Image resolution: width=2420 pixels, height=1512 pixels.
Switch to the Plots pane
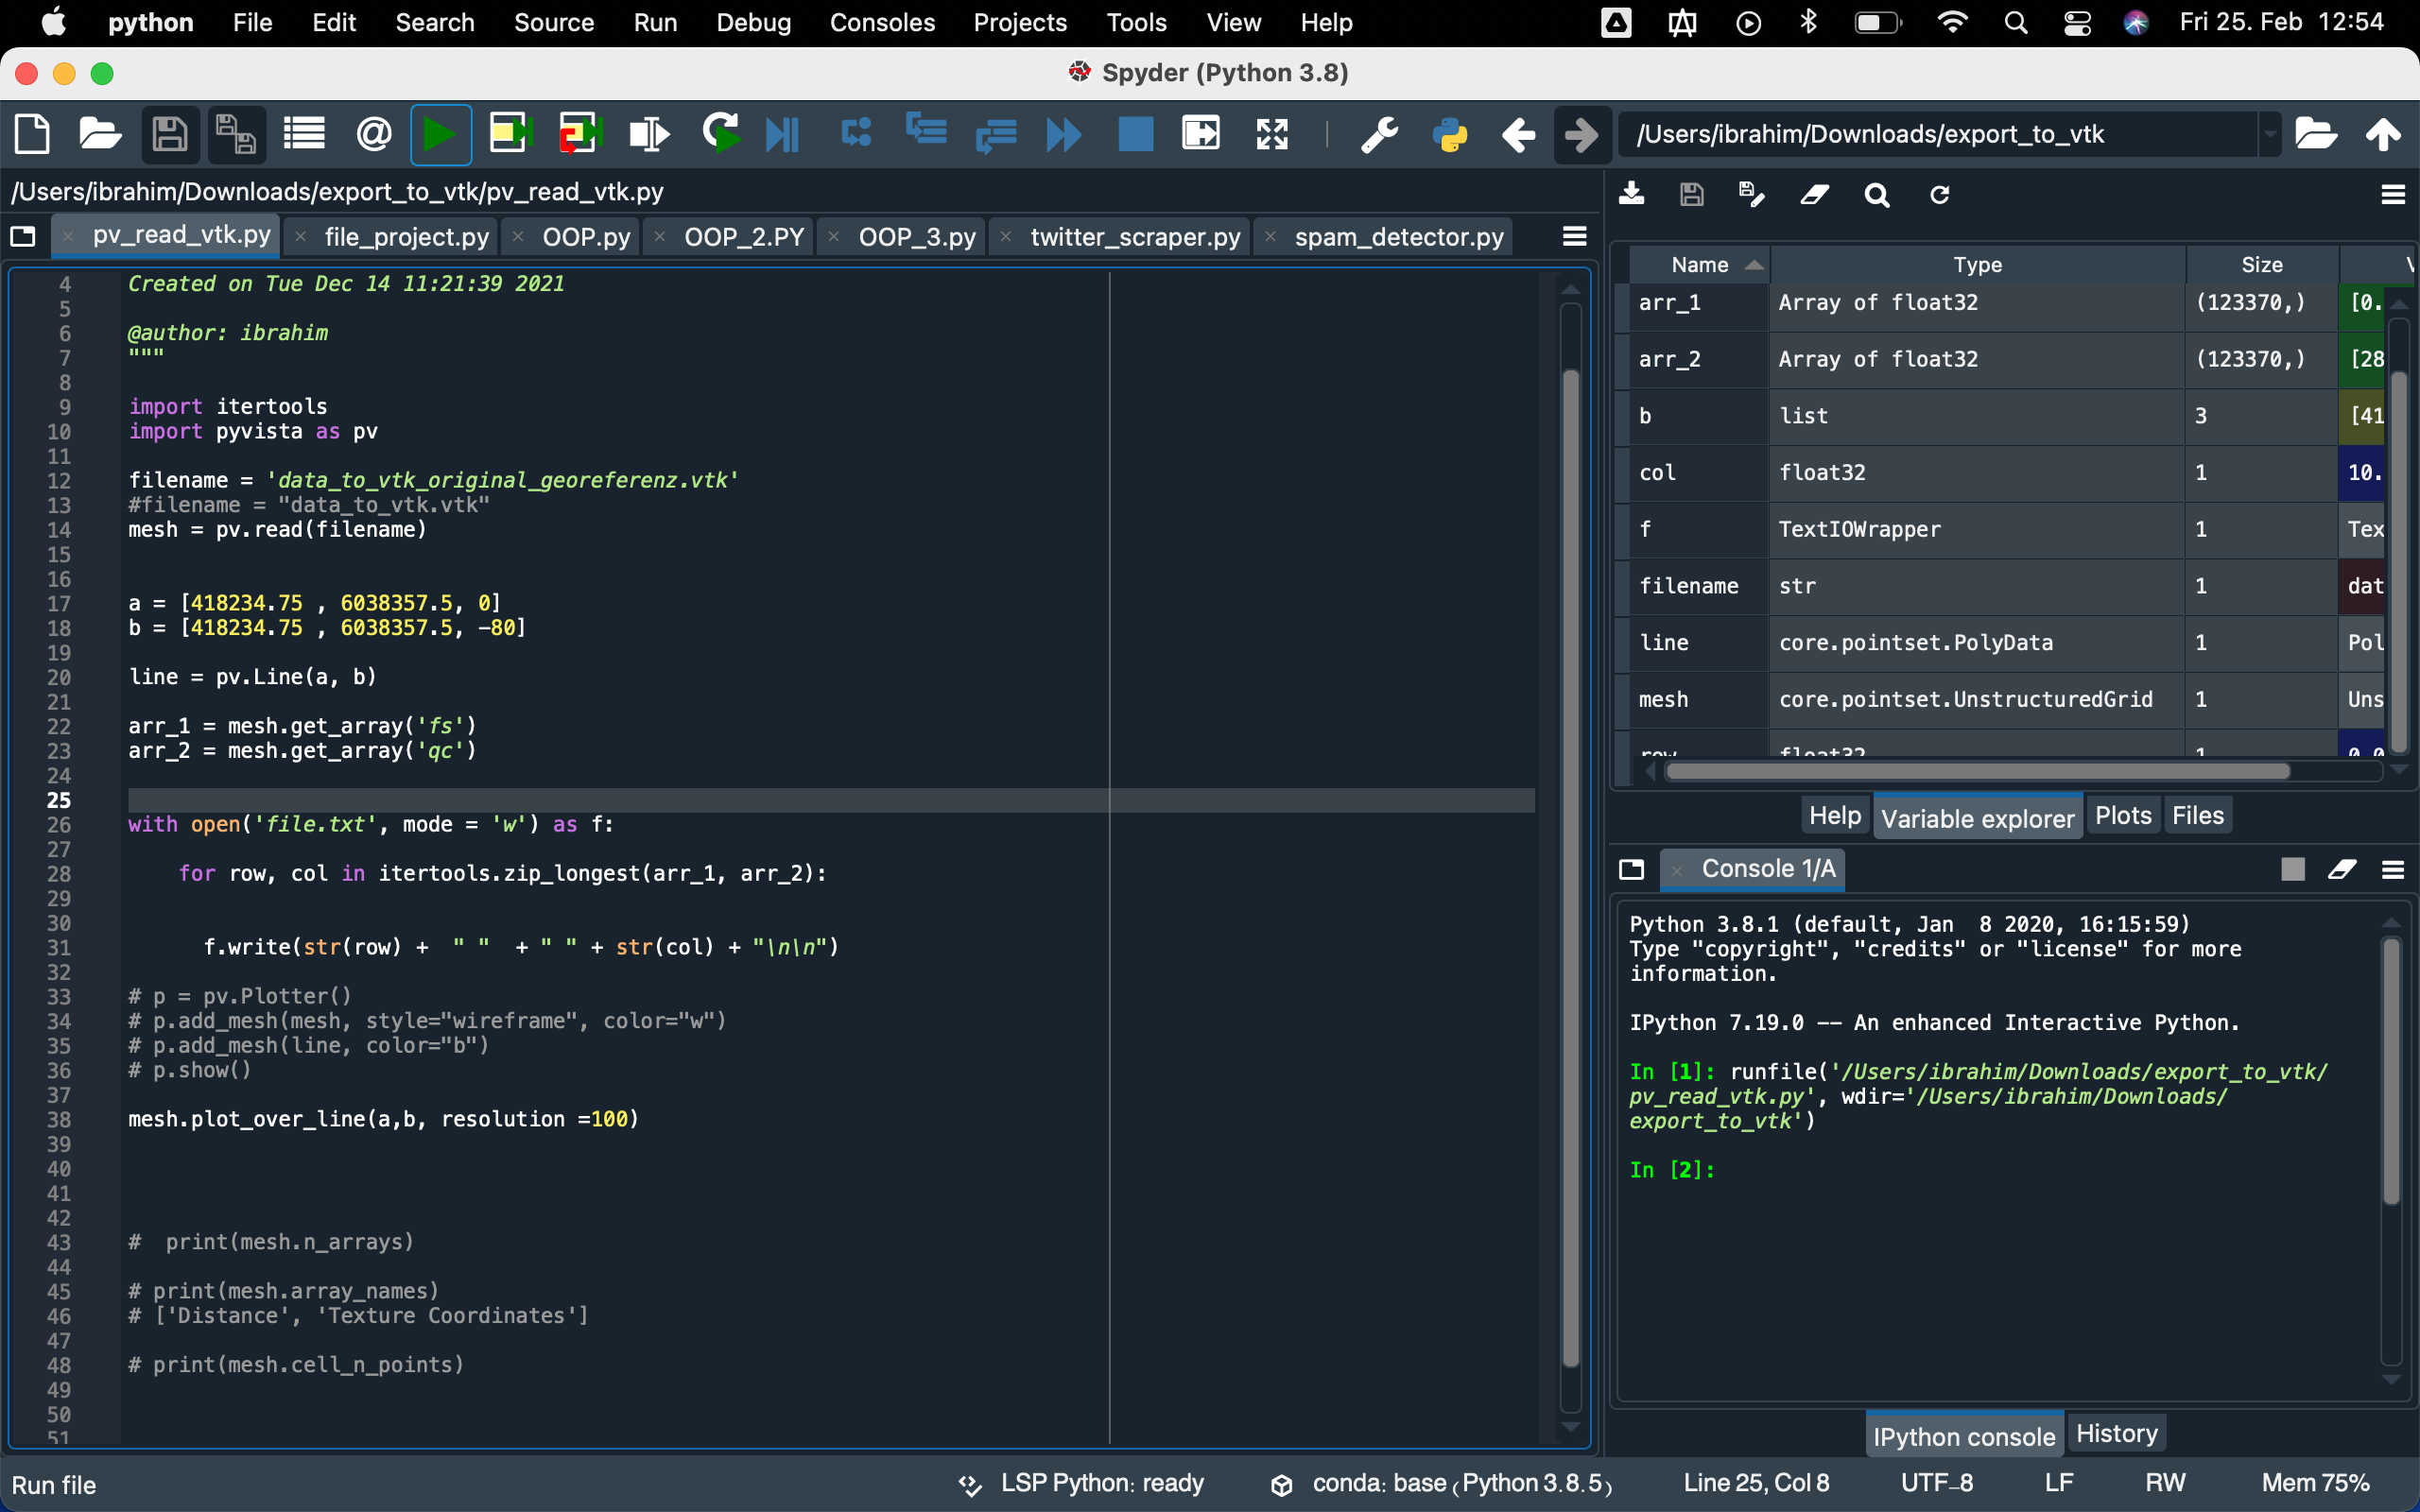coord(2122,815)
